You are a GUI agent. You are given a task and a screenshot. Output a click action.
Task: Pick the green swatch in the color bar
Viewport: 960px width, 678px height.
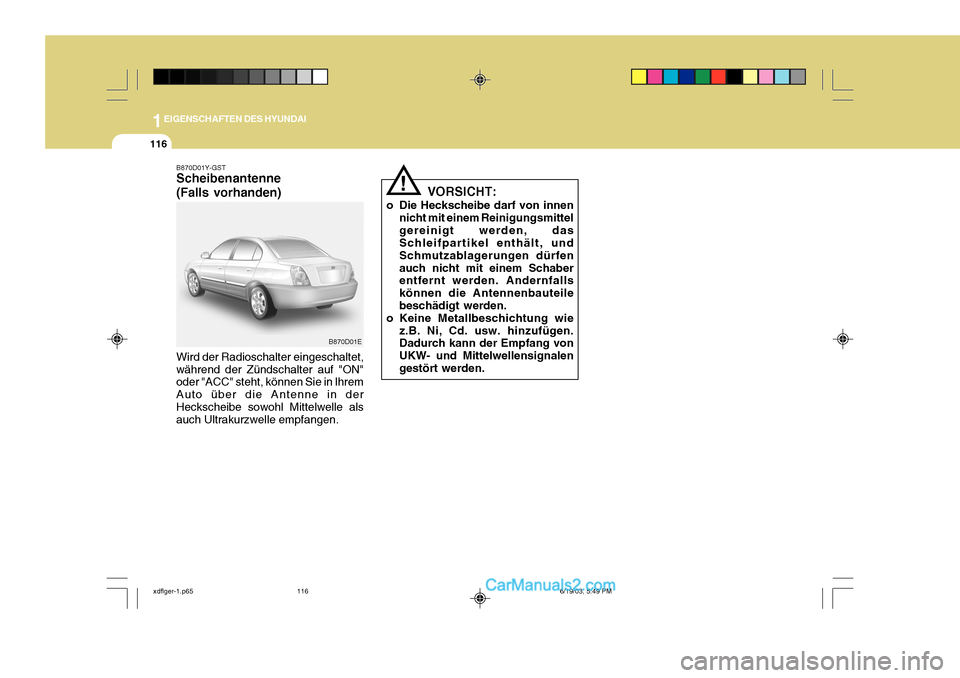[x=703, y=77]
